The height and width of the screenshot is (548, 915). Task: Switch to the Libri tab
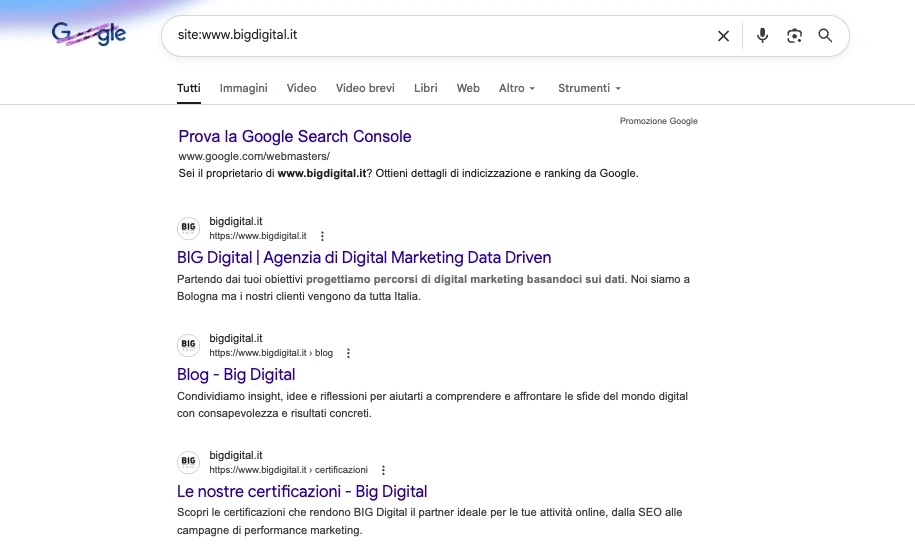pyautogui.click(x=425, y=88)
